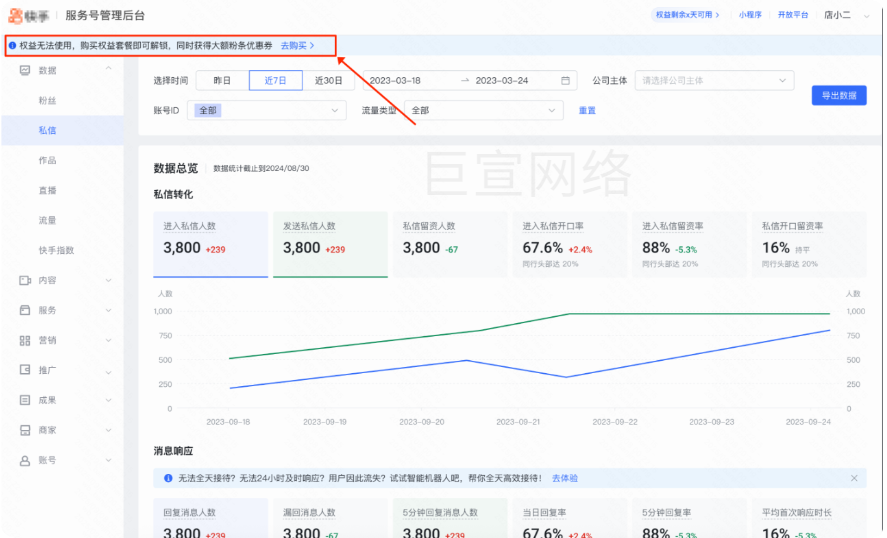The height and width of the screenshot is (538, 887).
Task: Open 私信 in the sidebar
Action: point(48,130)
